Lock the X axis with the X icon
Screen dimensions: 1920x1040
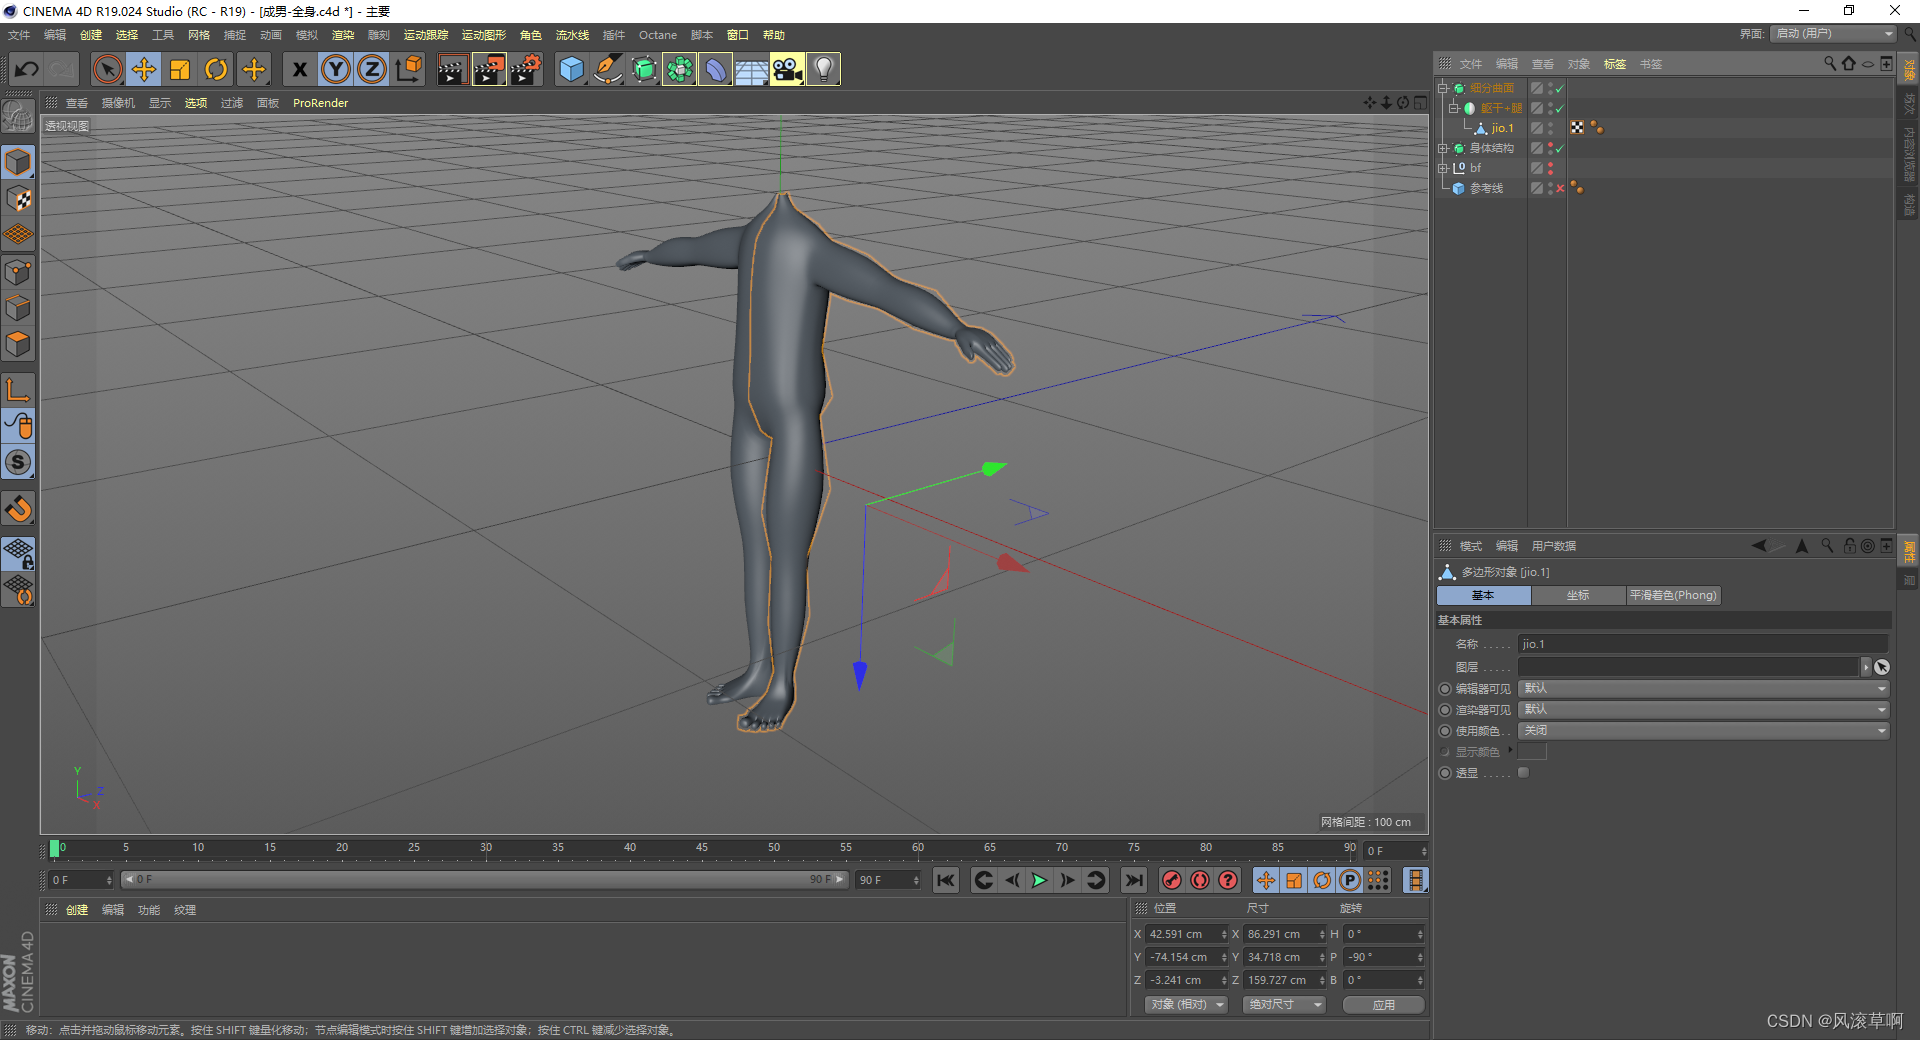pyautogui.click(x=299, y=69)
